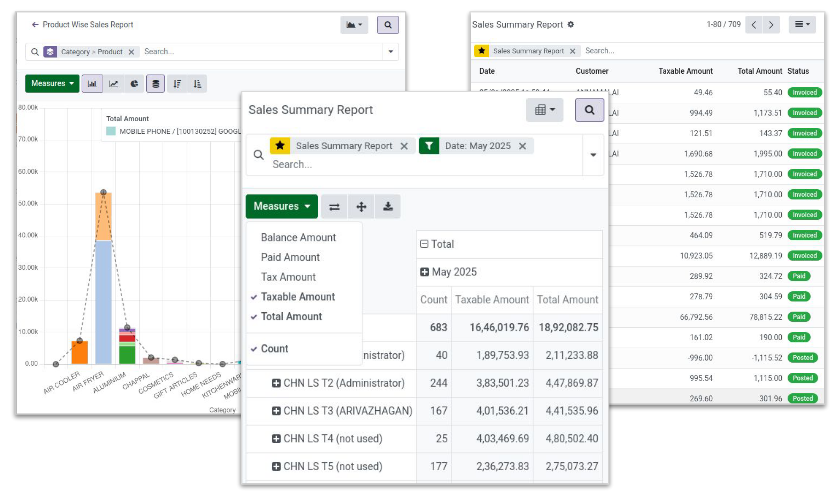
Task: Open gear settings in list Sales Summary window
Action: click(x=570, y=24)
